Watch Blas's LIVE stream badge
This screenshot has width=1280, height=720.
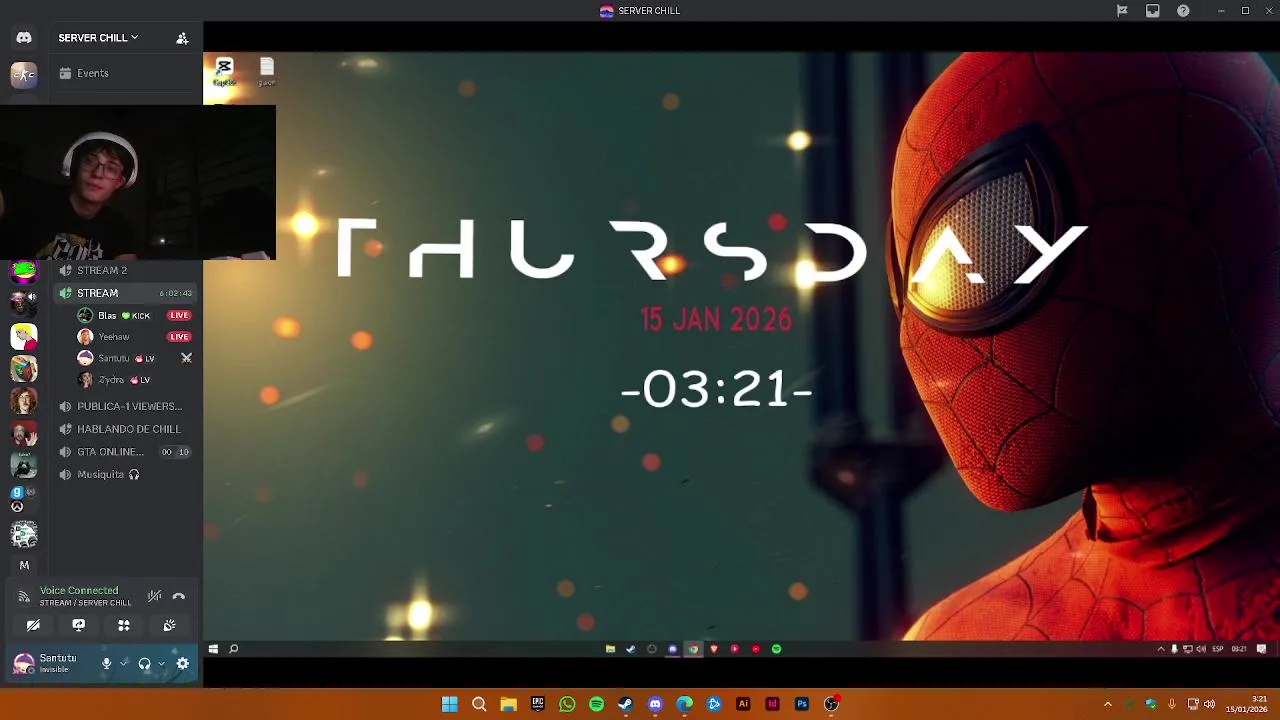coord(179,316)
